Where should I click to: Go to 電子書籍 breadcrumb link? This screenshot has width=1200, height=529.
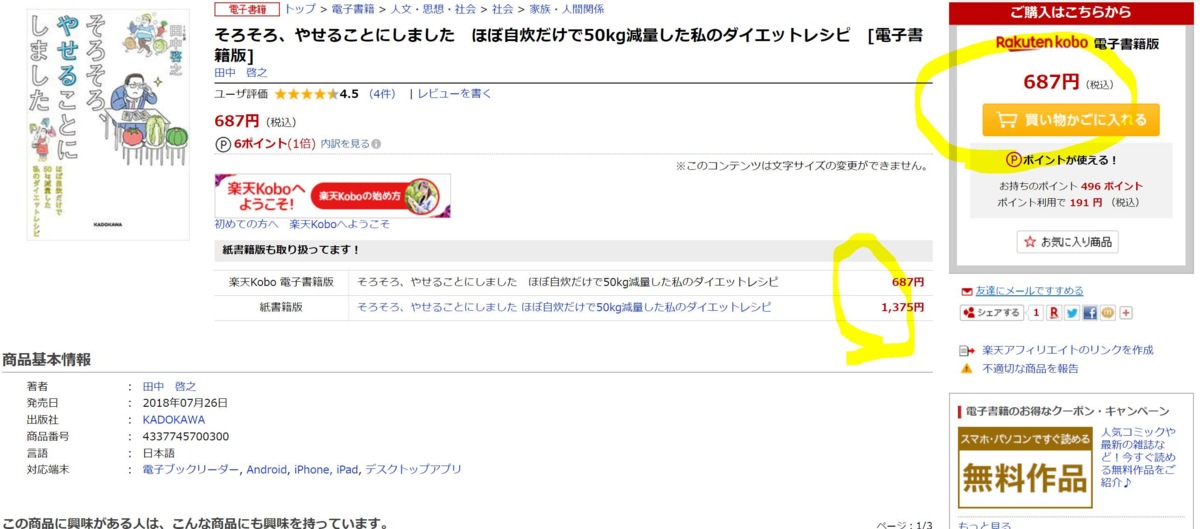(353, 9)
